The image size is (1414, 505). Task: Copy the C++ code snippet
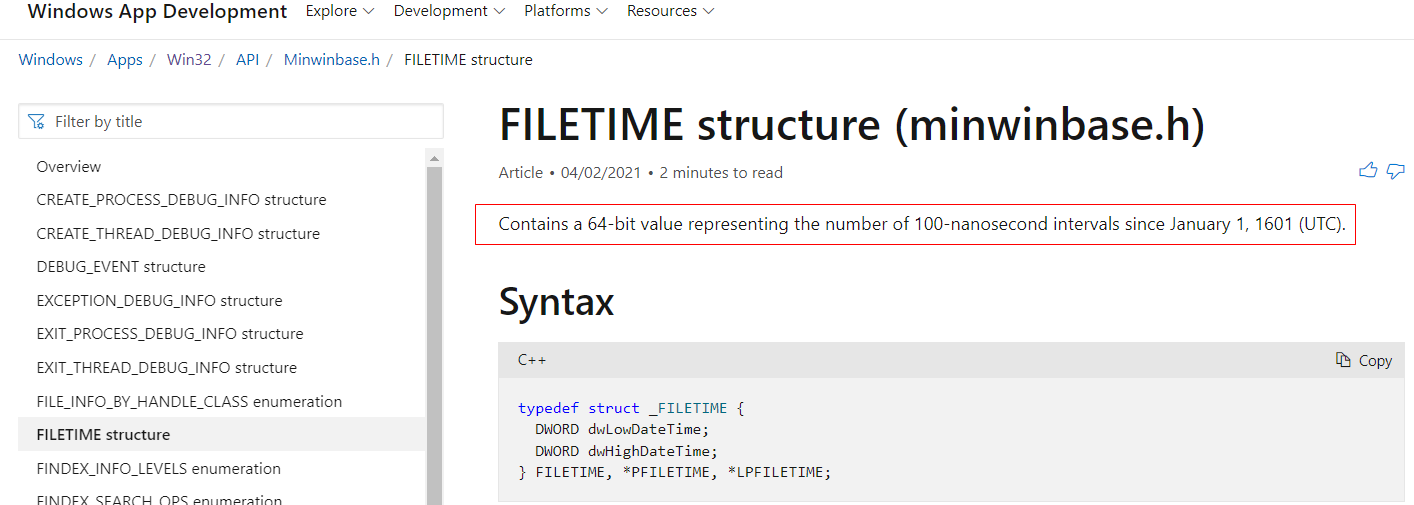pos(1364,360)
